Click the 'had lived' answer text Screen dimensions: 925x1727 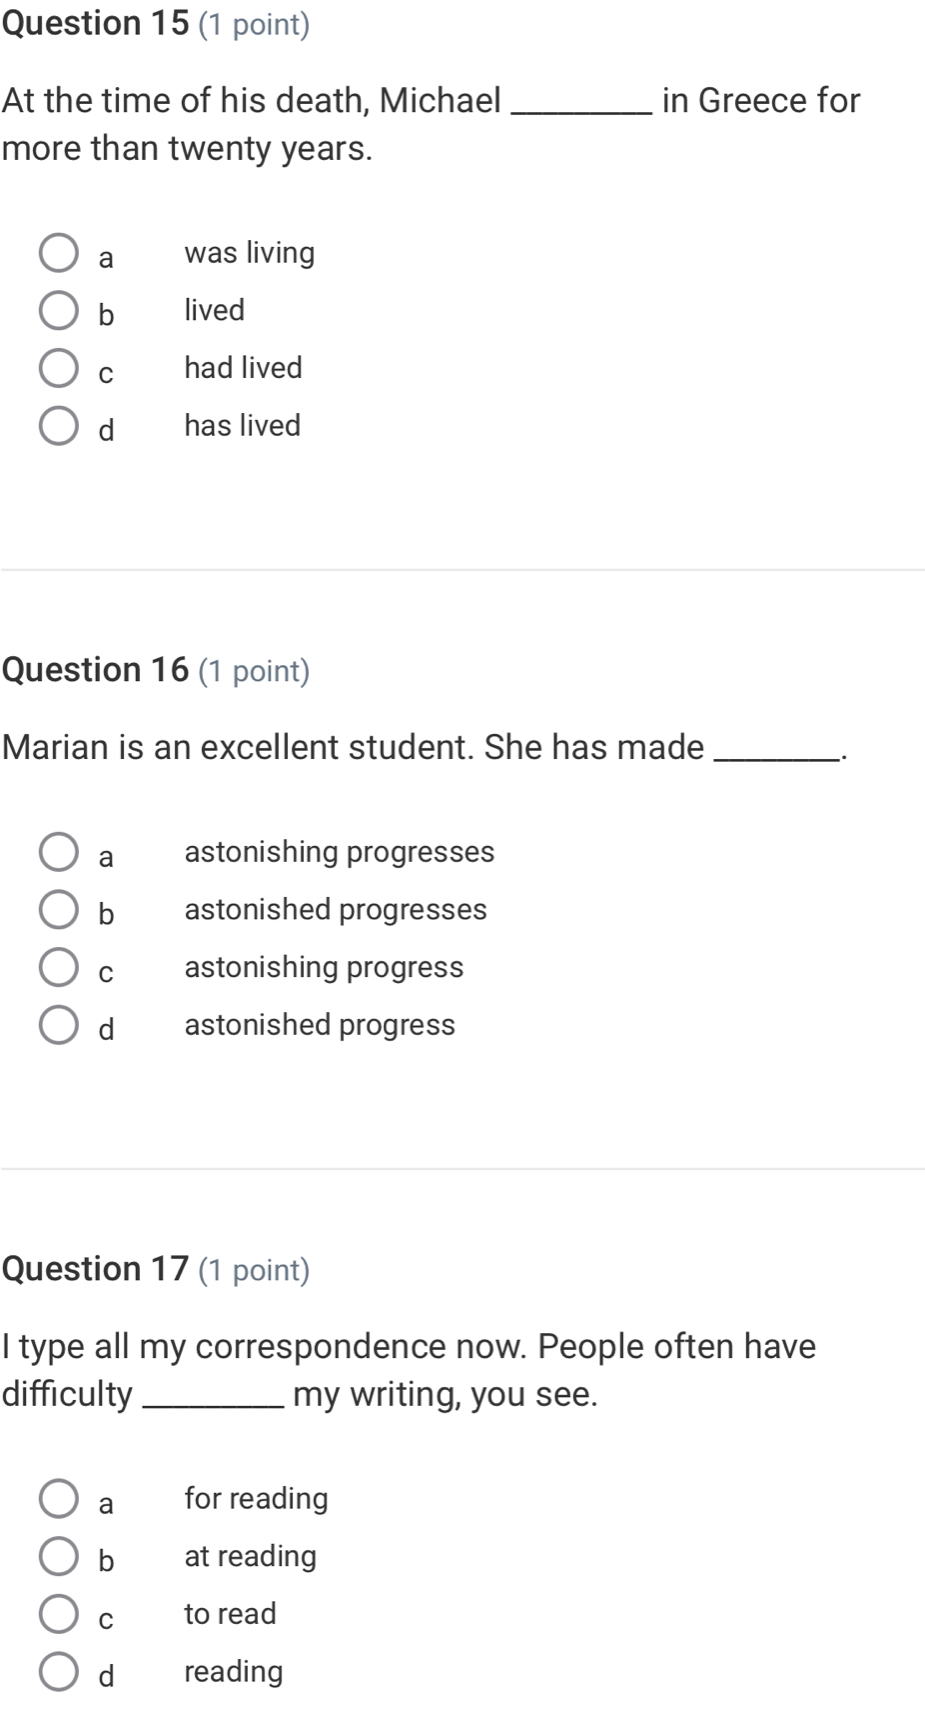point(243,368)
